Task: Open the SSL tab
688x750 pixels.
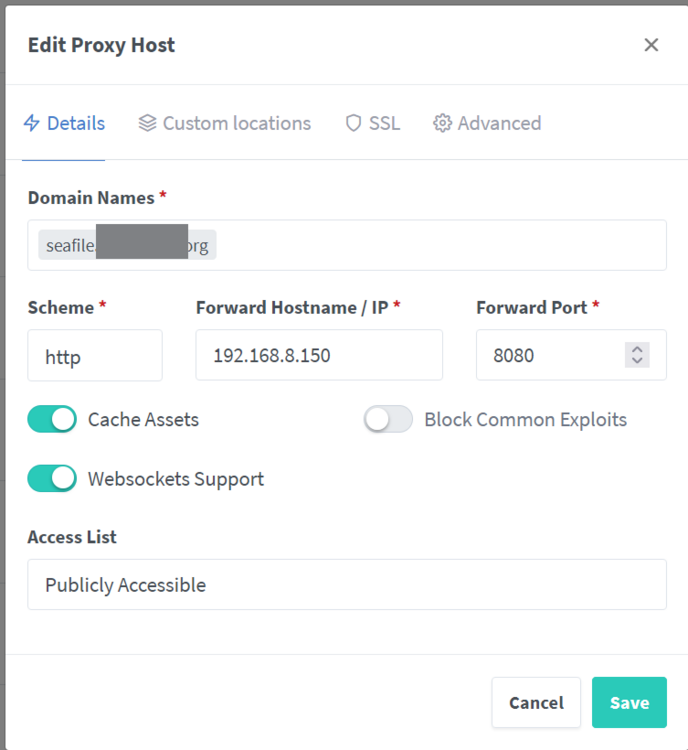Action: tap(373, 123)
